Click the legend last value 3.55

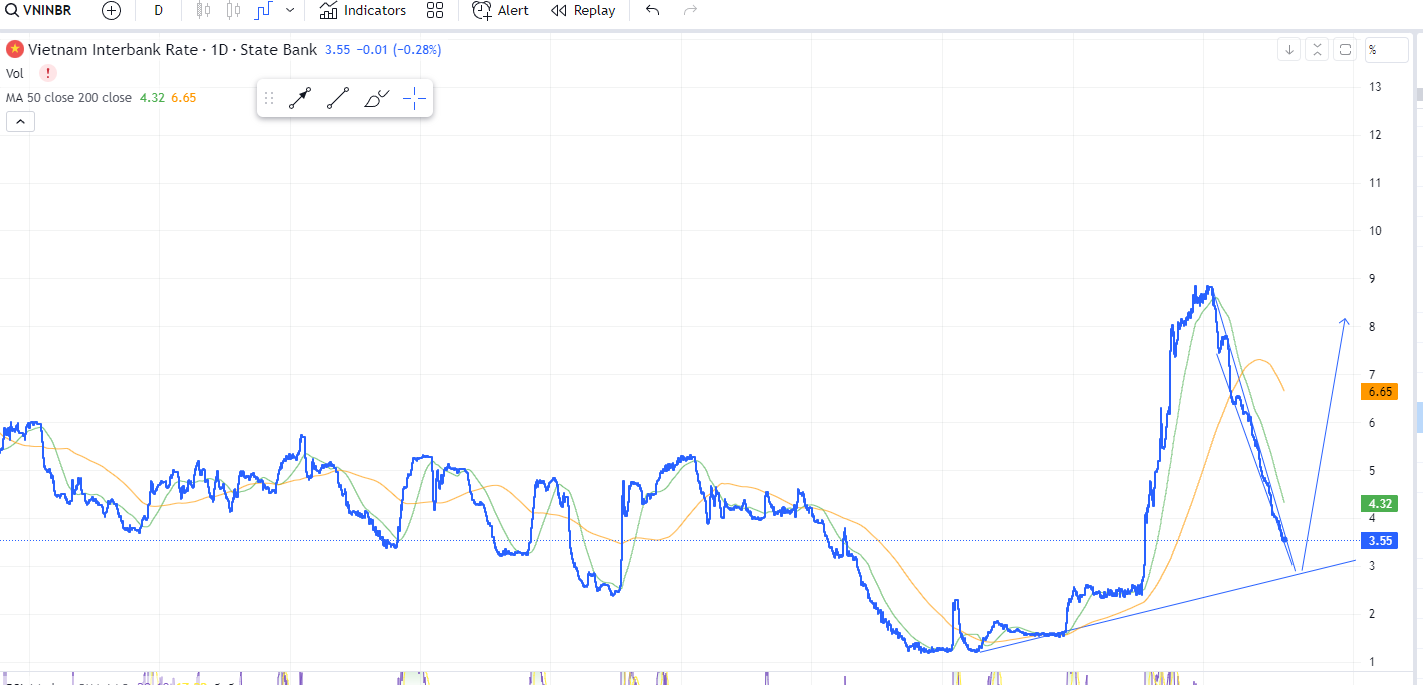(337, 49)
